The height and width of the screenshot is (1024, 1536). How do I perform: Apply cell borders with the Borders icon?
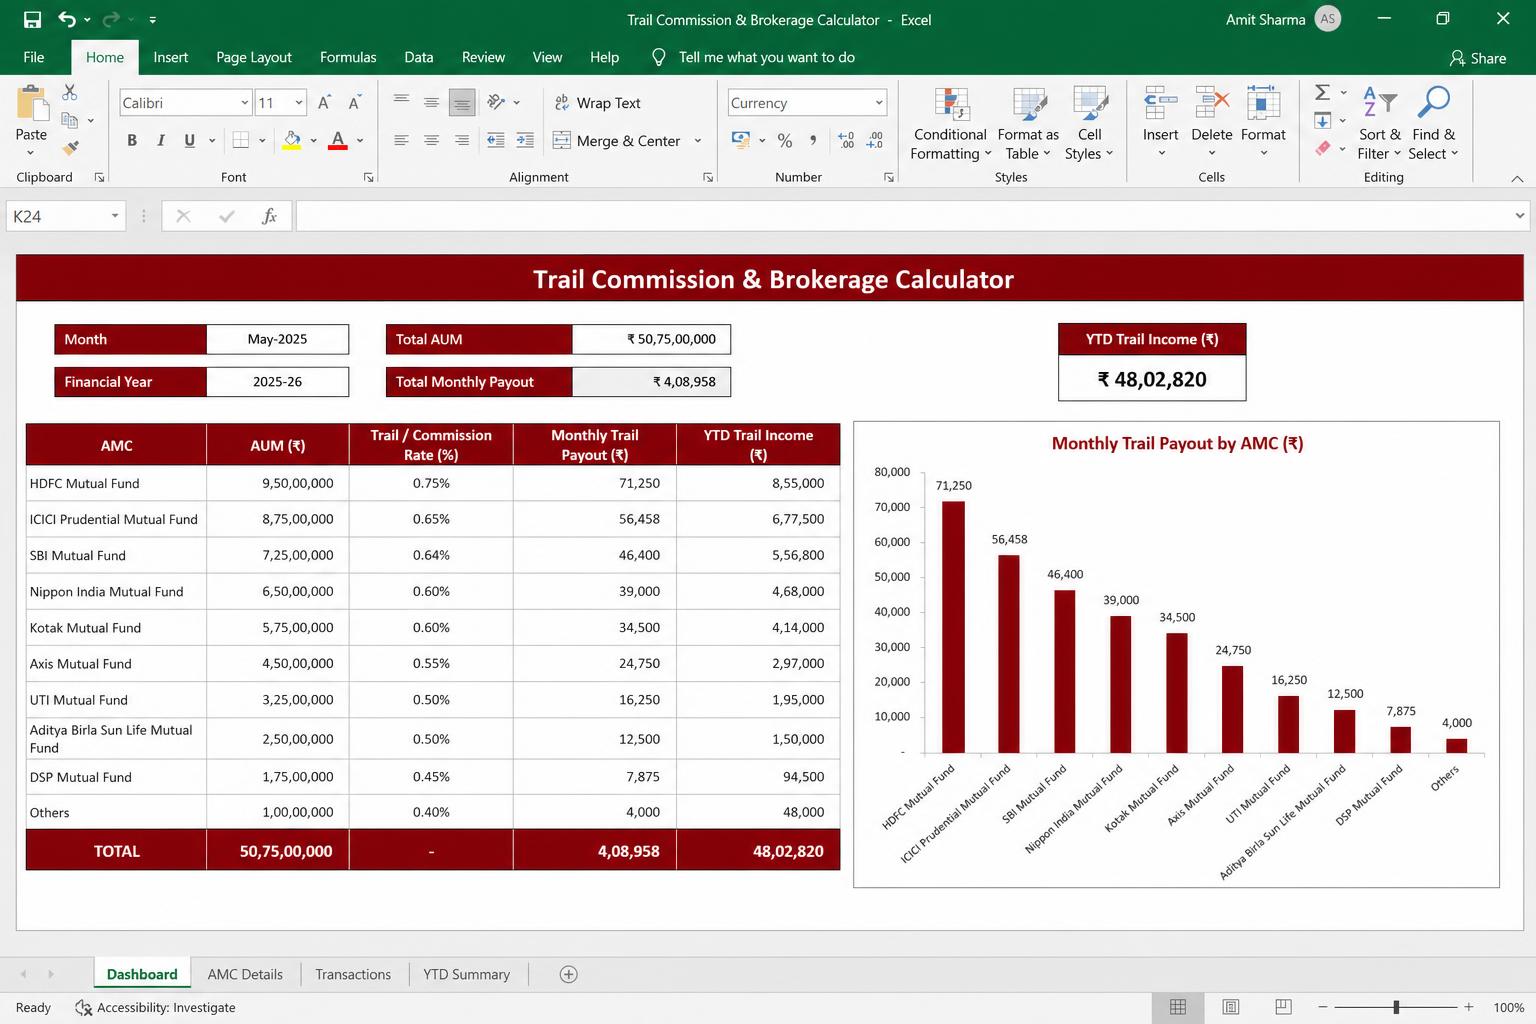click(x=240, y=141)
